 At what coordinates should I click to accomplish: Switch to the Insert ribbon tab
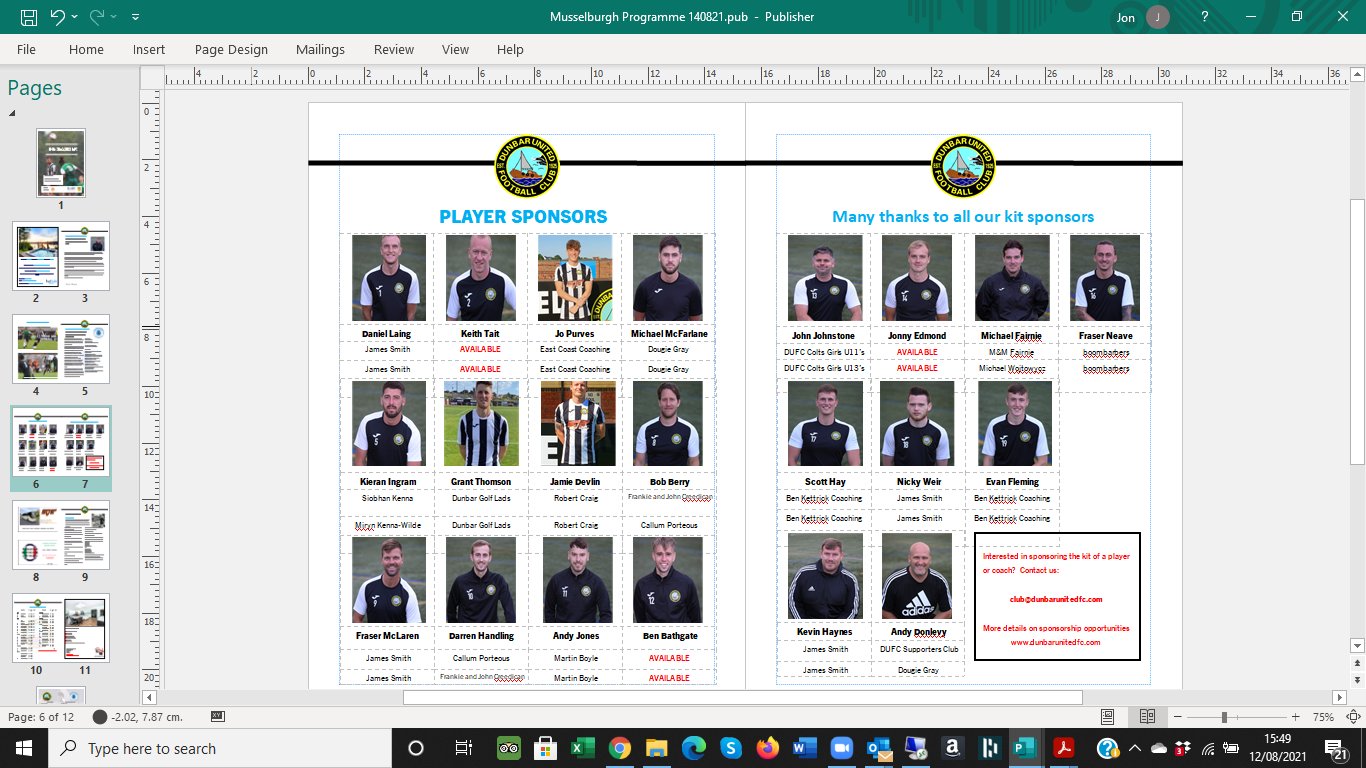pyautogui.click(x=149, y=49)
